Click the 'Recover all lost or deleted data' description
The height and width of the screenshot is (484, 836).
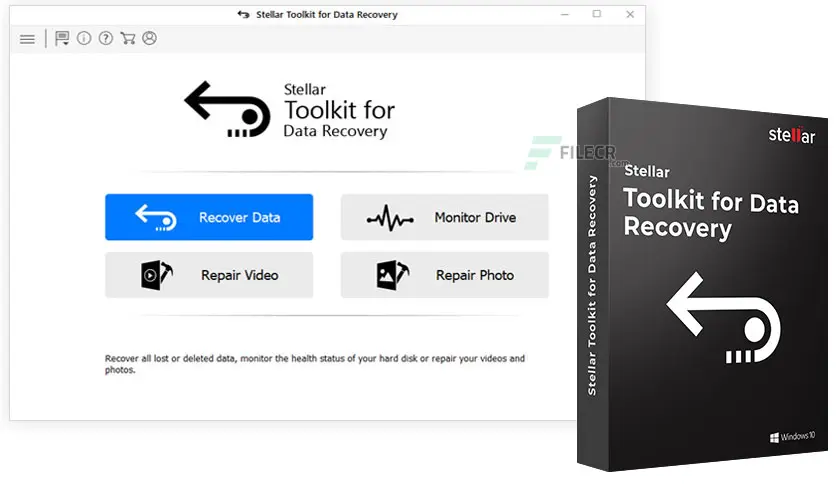315,364
